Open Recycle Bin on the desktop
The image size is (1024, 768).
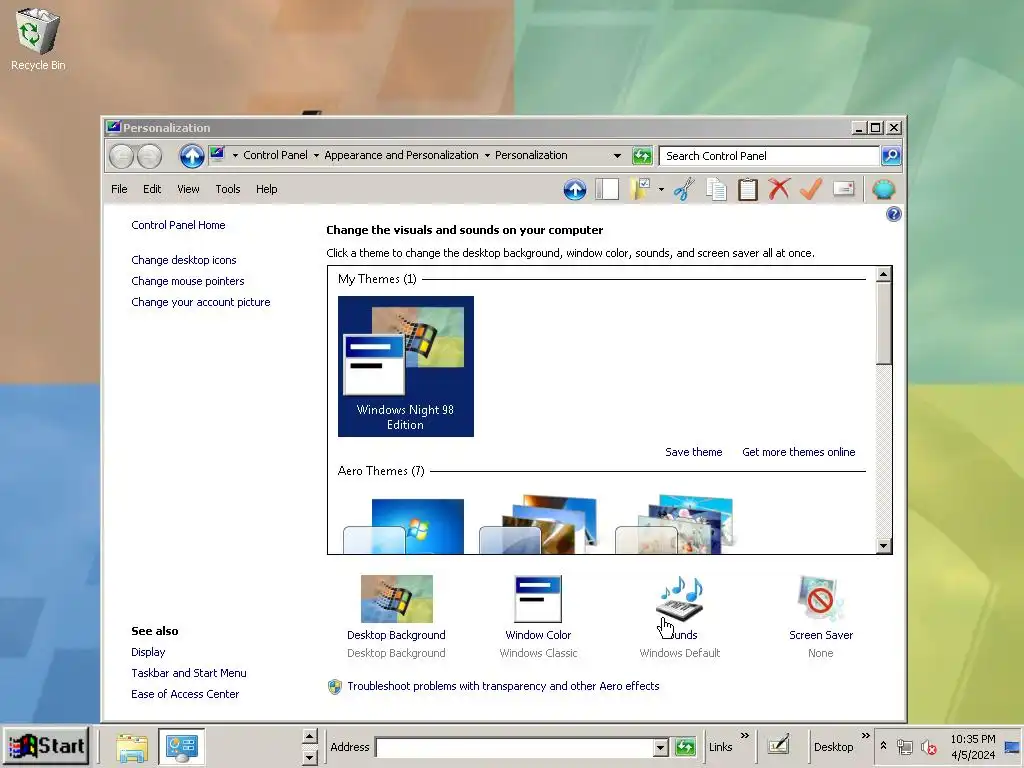pyautogui.click(x=38, y=39)
